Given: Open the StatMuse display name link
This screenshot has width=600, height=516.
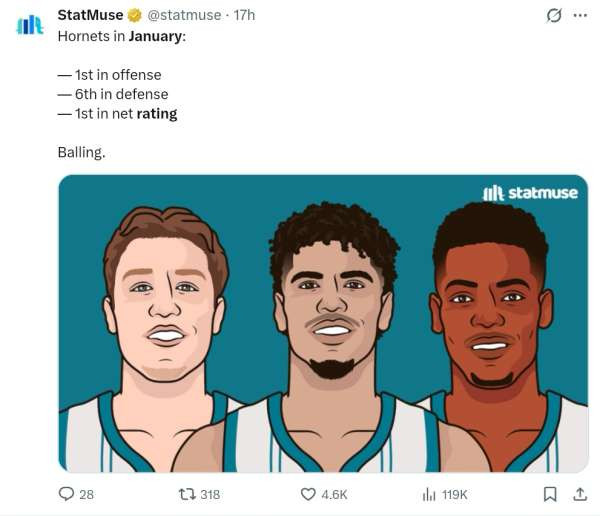Looking at the screenshot, I should [x=91, y=15].
